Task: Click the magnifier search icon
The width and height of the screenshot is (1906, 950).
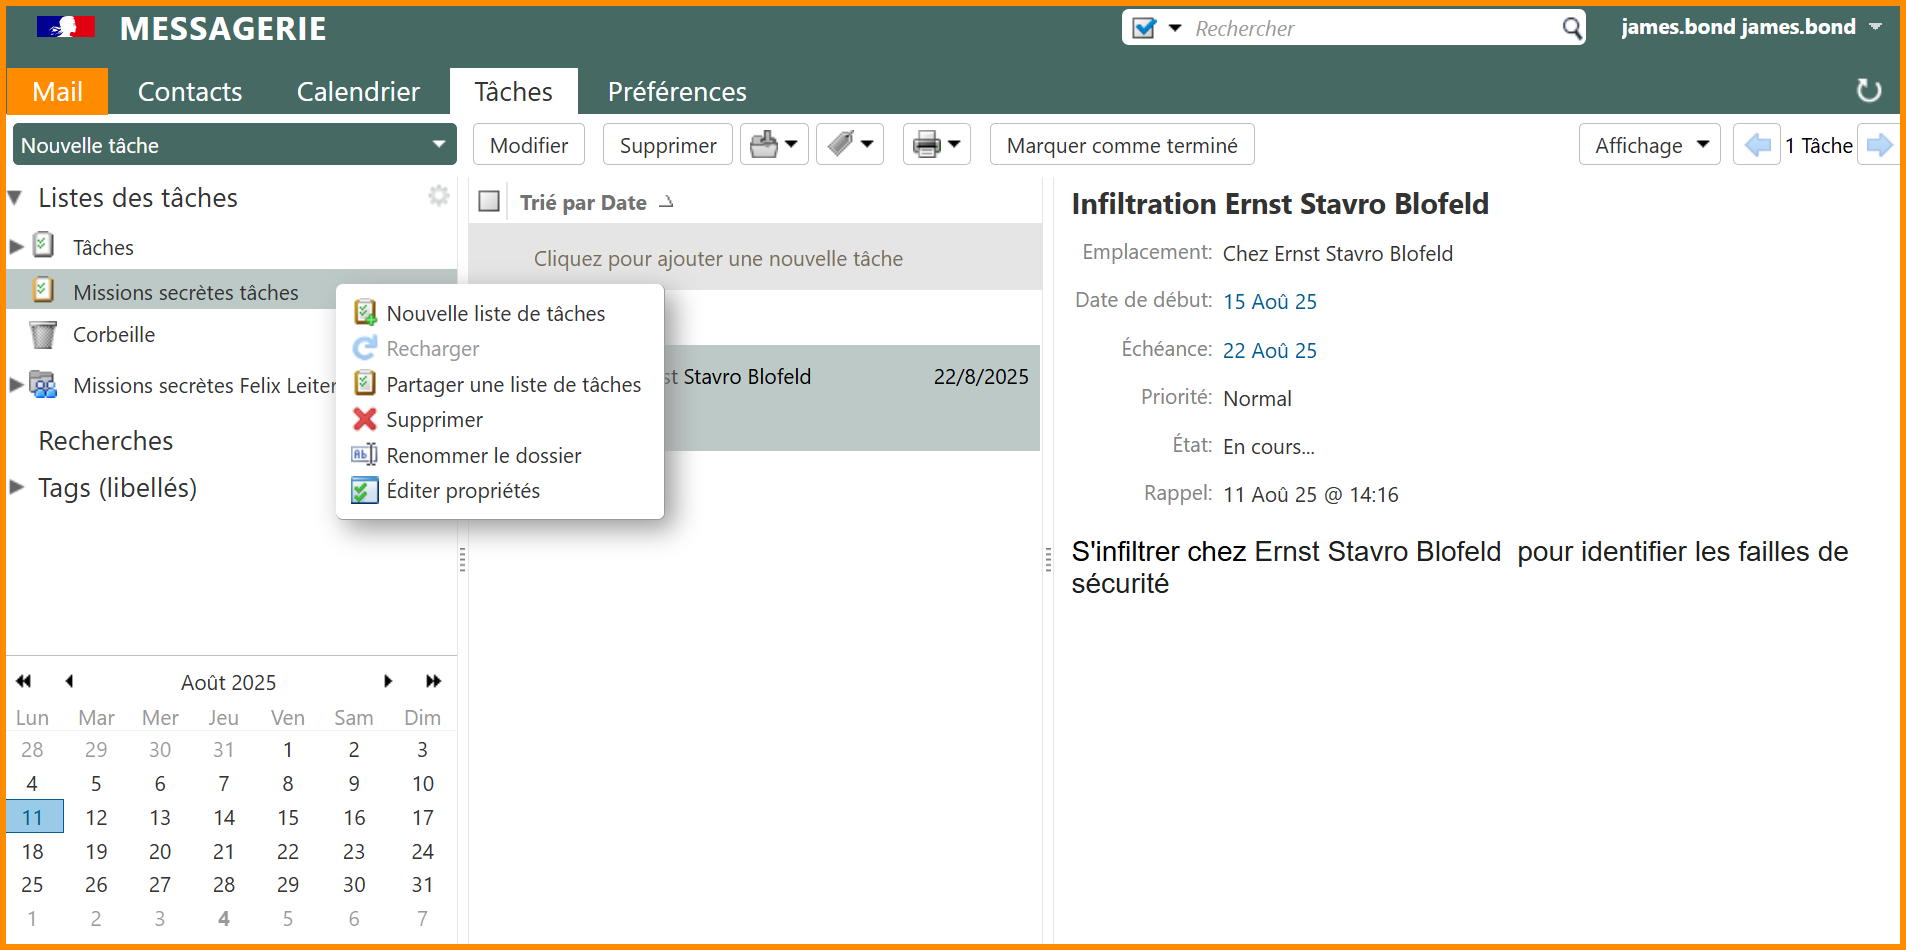Action: pos(1572,28)
